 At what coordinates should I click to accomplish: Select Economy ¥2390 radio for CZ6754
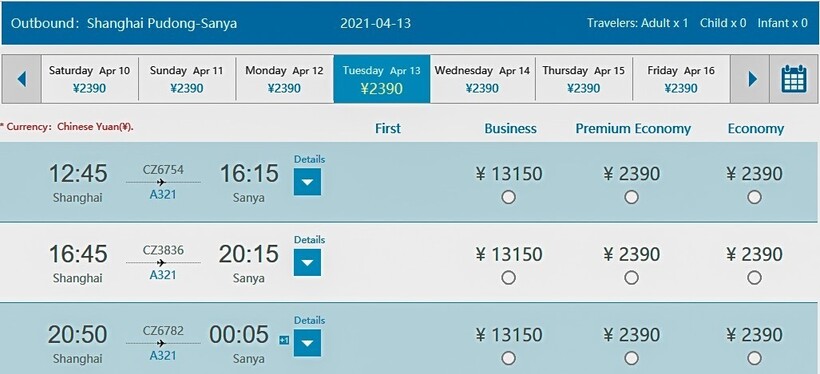tap(754, 197)
